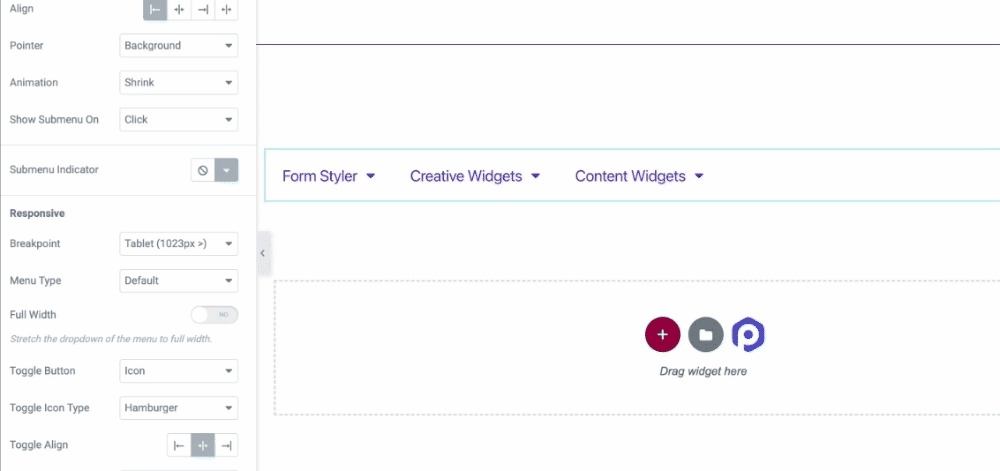
Task: Select caret-down submenu indicator icon
Action: pos(227,170)
